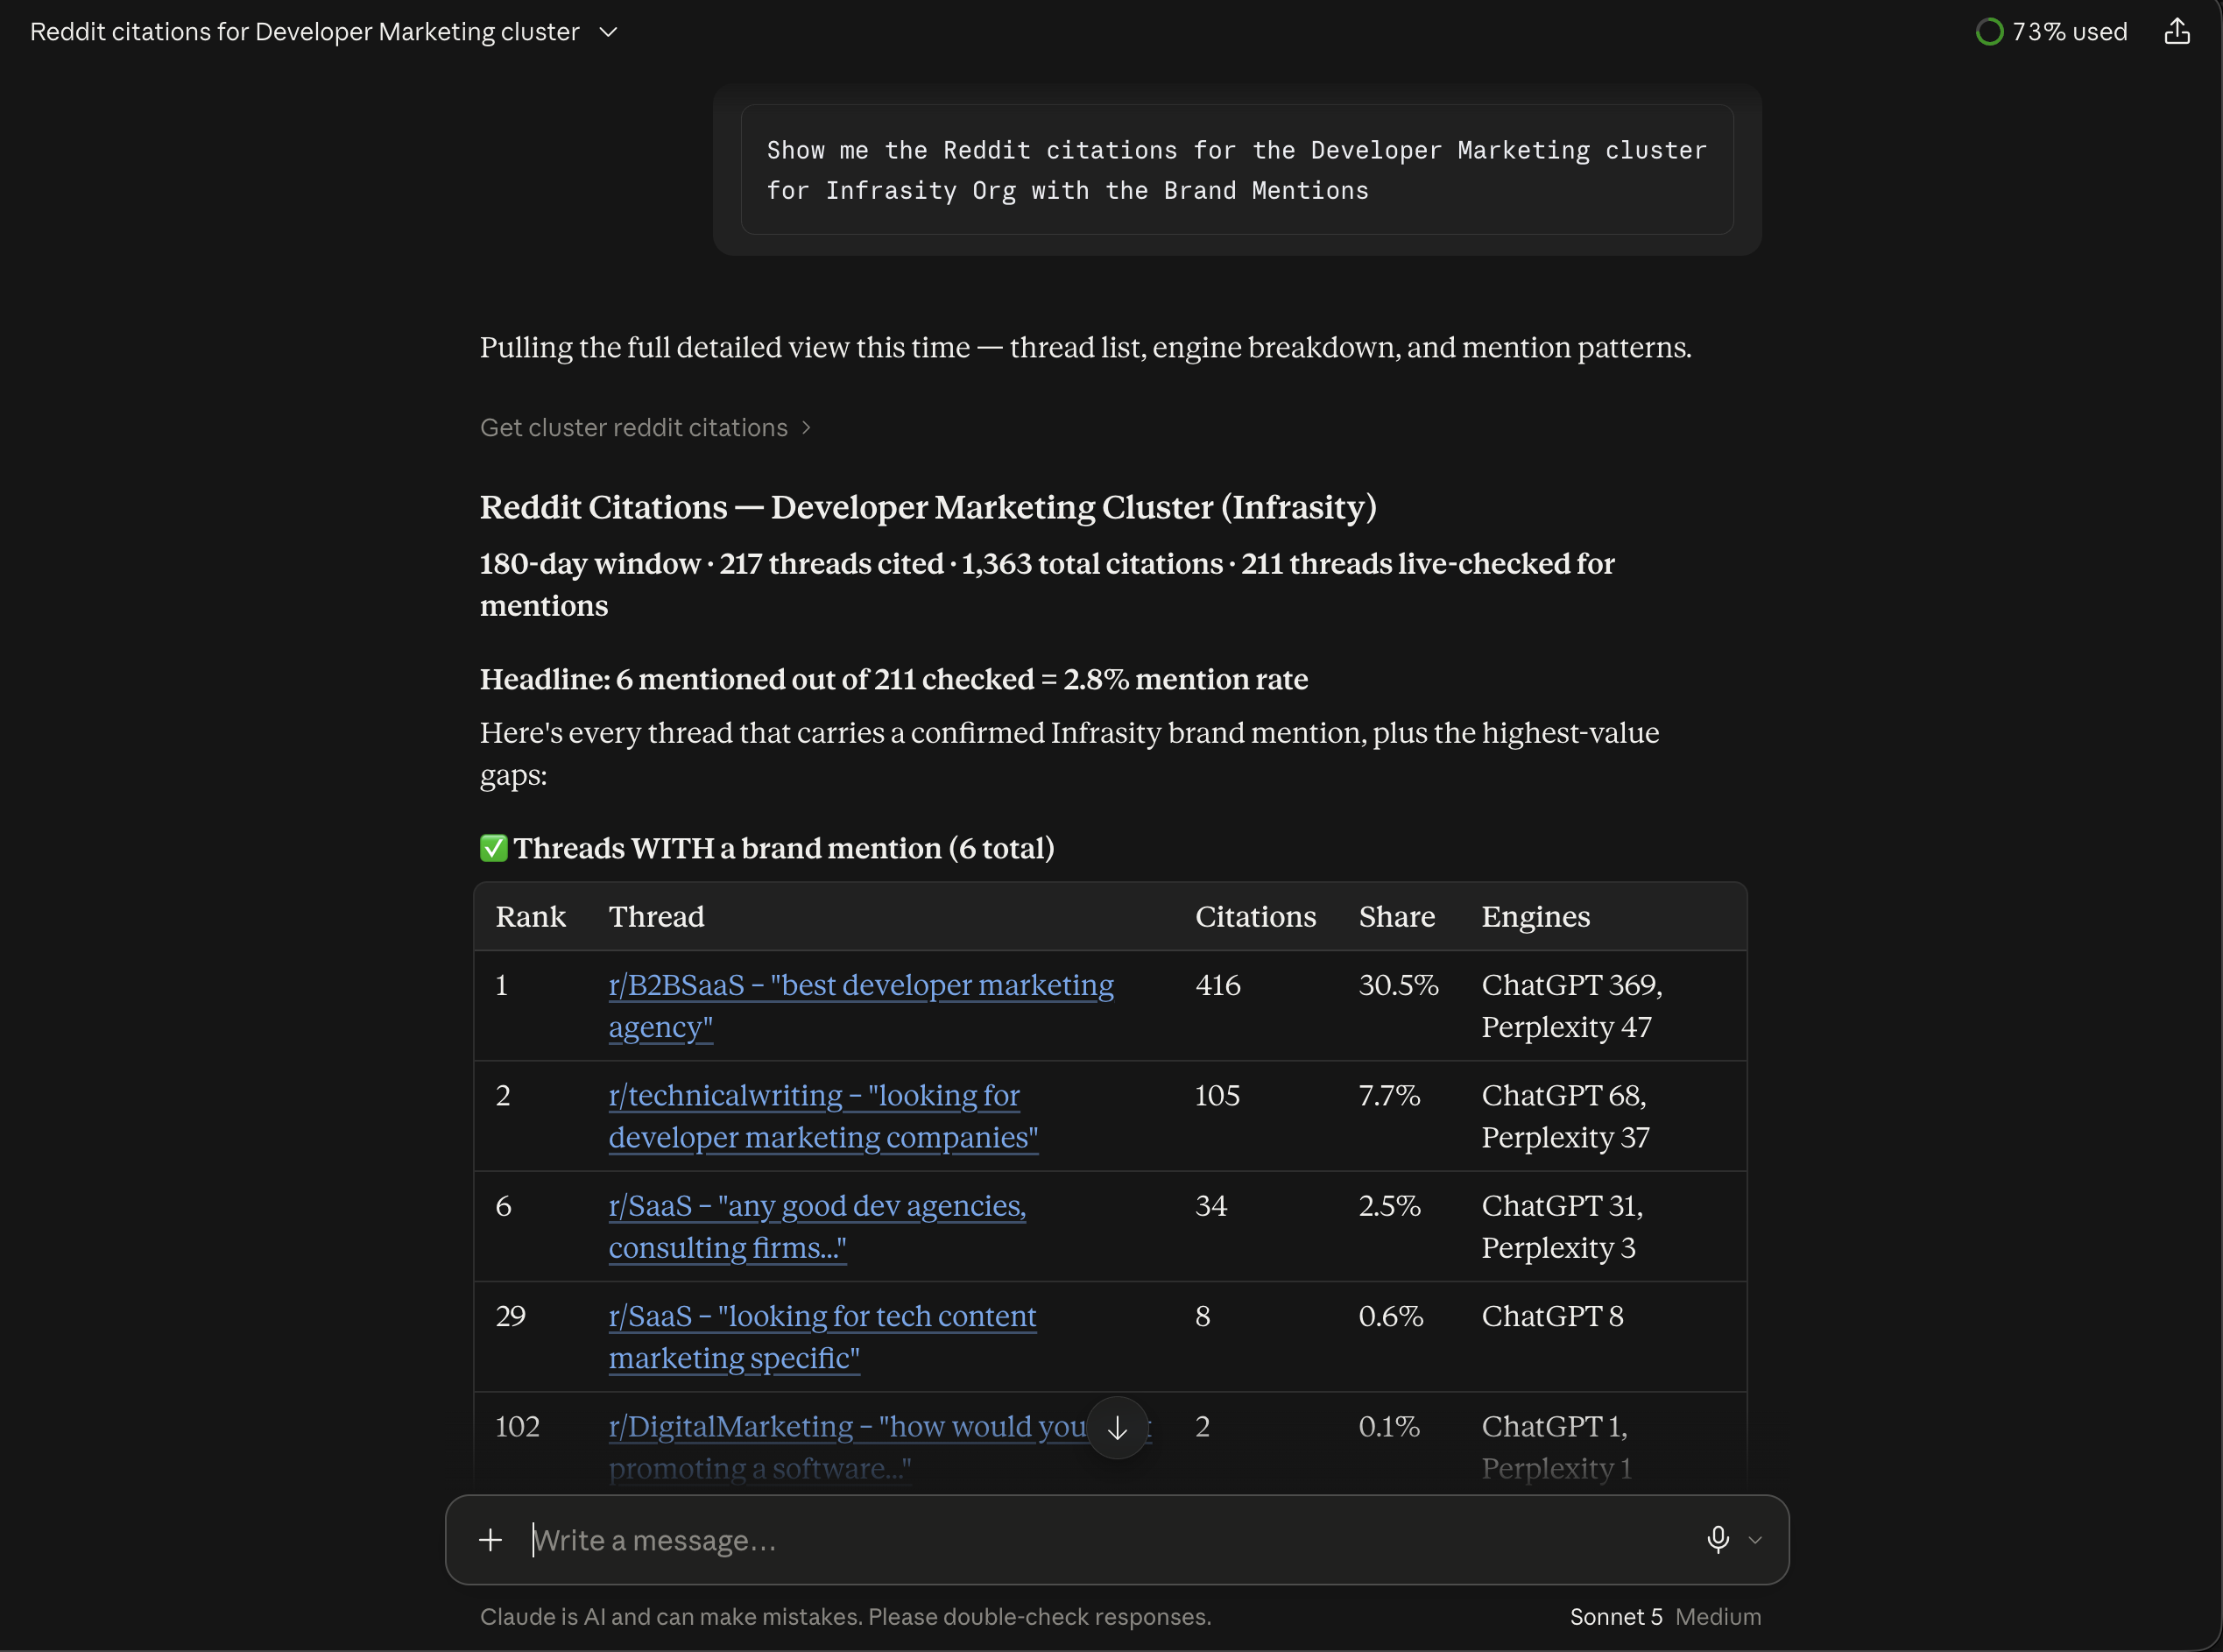Click the Thread column header

[657, 917]
